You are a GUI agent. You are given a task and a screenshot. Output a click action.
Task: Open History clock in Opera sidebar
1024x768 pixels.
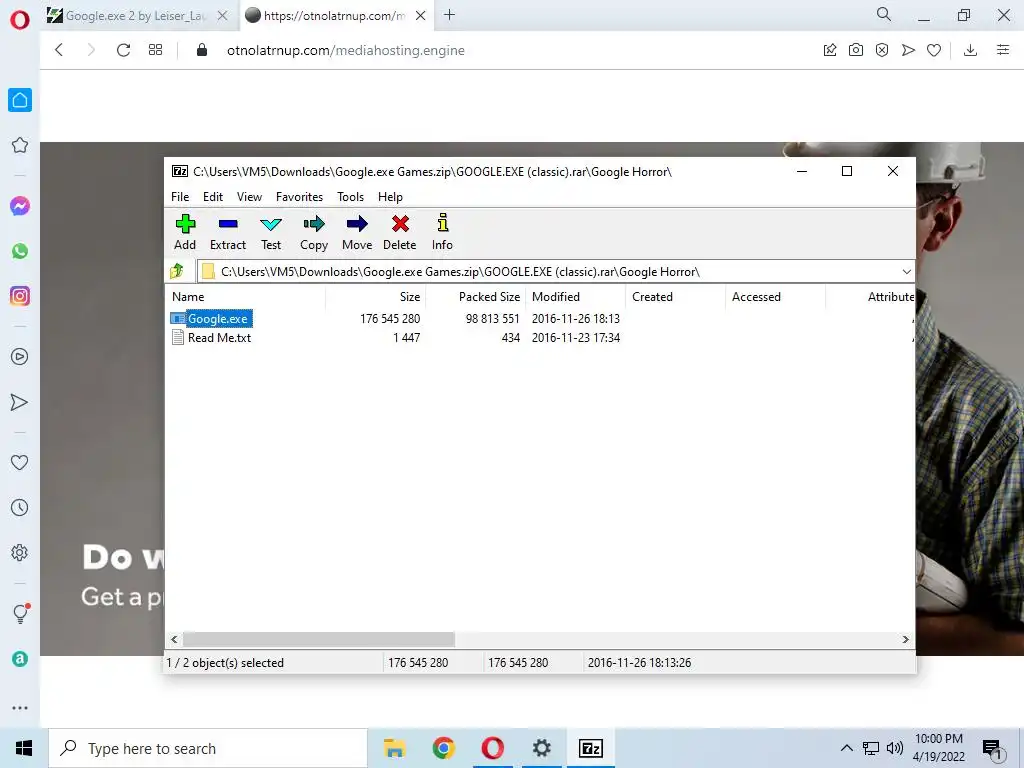pos(20,507)
